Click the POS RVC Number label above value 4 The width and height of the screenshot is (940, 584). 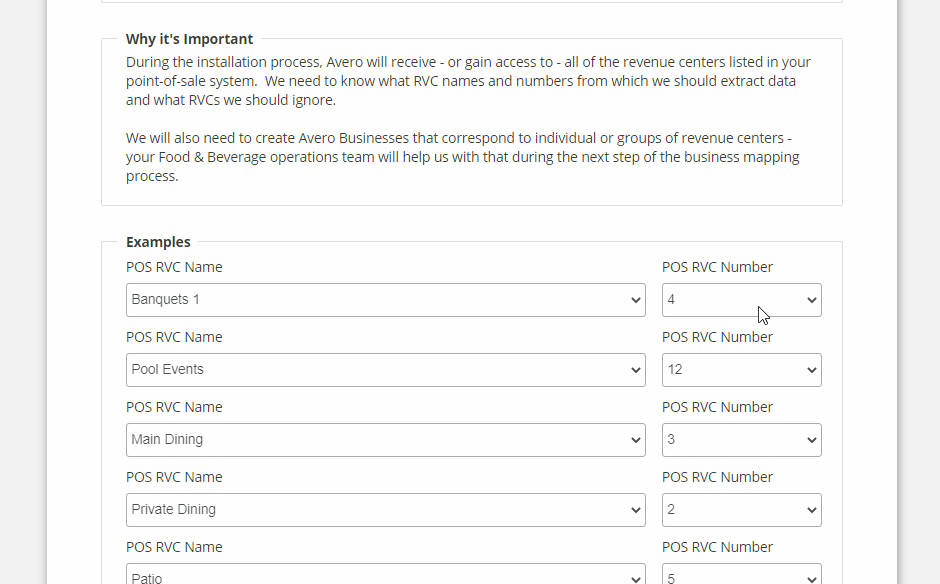point(717,267)
